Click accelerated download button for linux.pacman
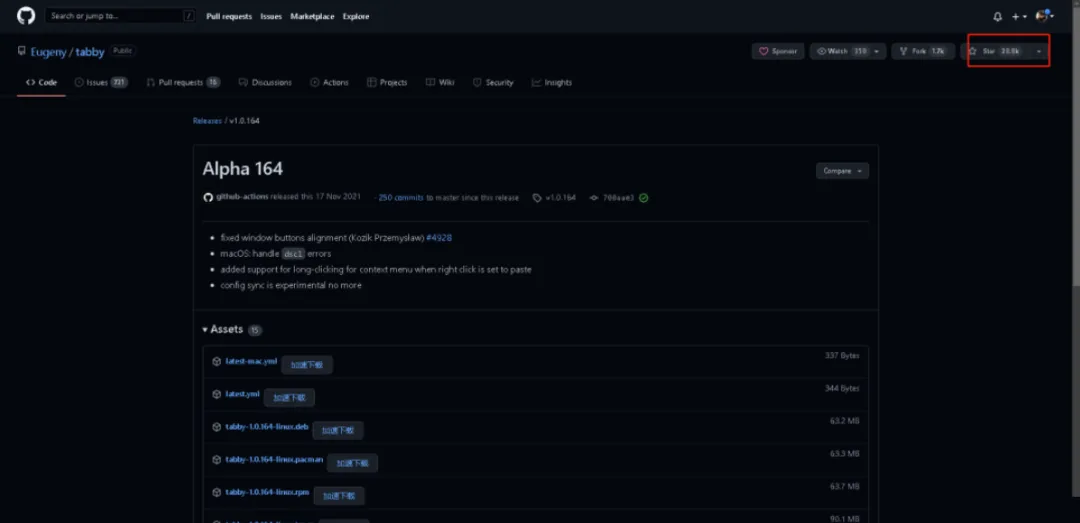The image size is (1080, 523). point(353,463)
